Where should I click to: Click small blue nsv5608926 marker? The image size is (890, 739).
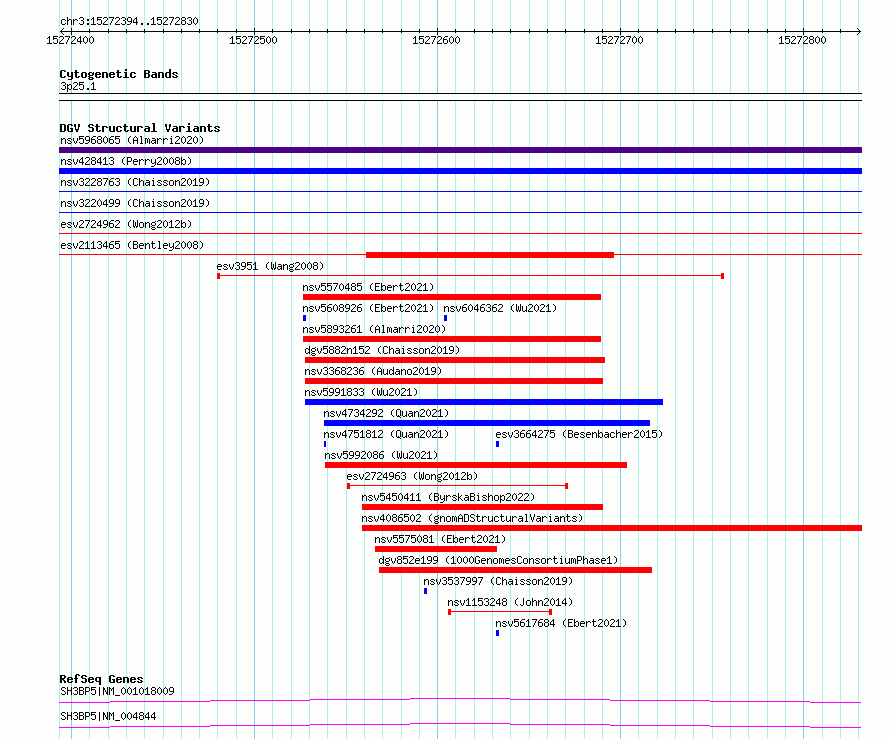click(x=305, y=318)
